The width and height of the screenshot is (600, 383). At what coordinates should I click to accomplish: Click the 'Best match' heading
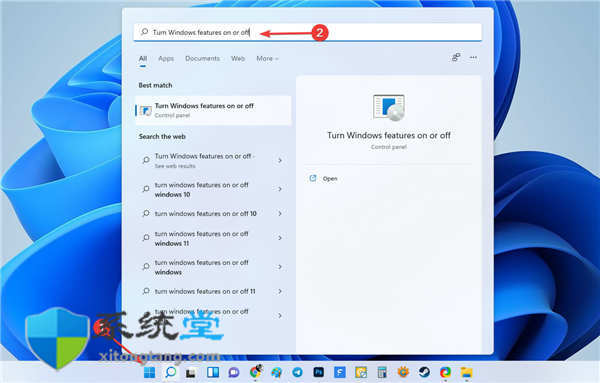155,85
